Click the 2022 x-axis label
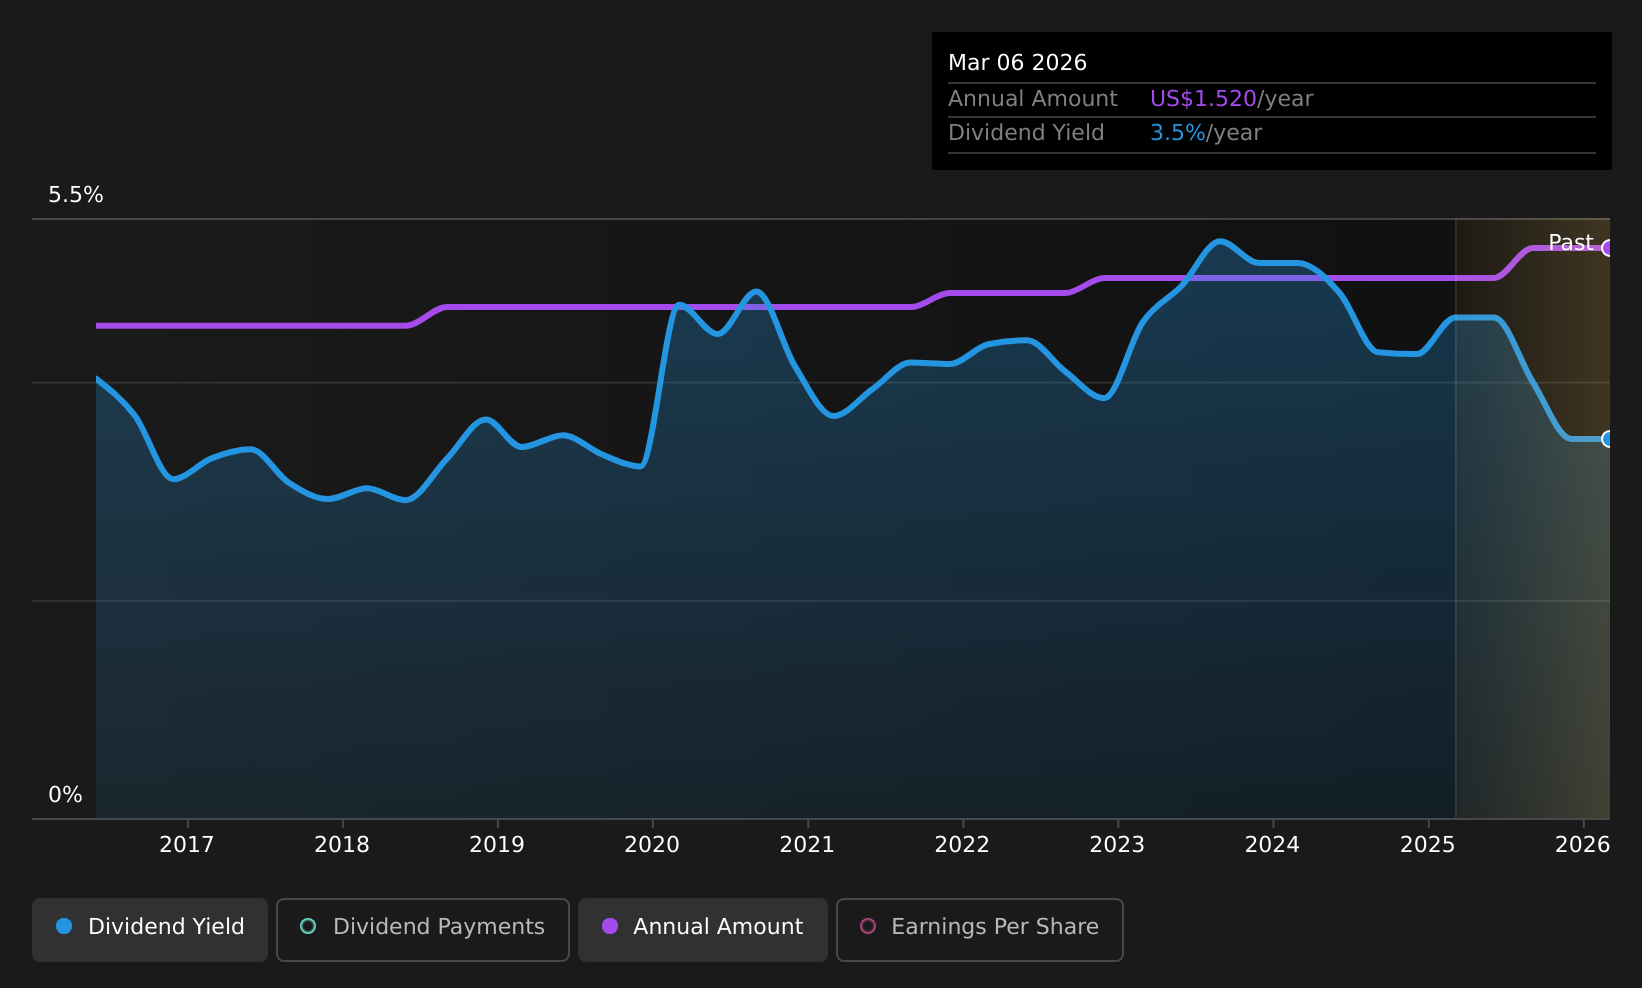The height and width of the screenshot is (988, 1642). tap(962, 845)
